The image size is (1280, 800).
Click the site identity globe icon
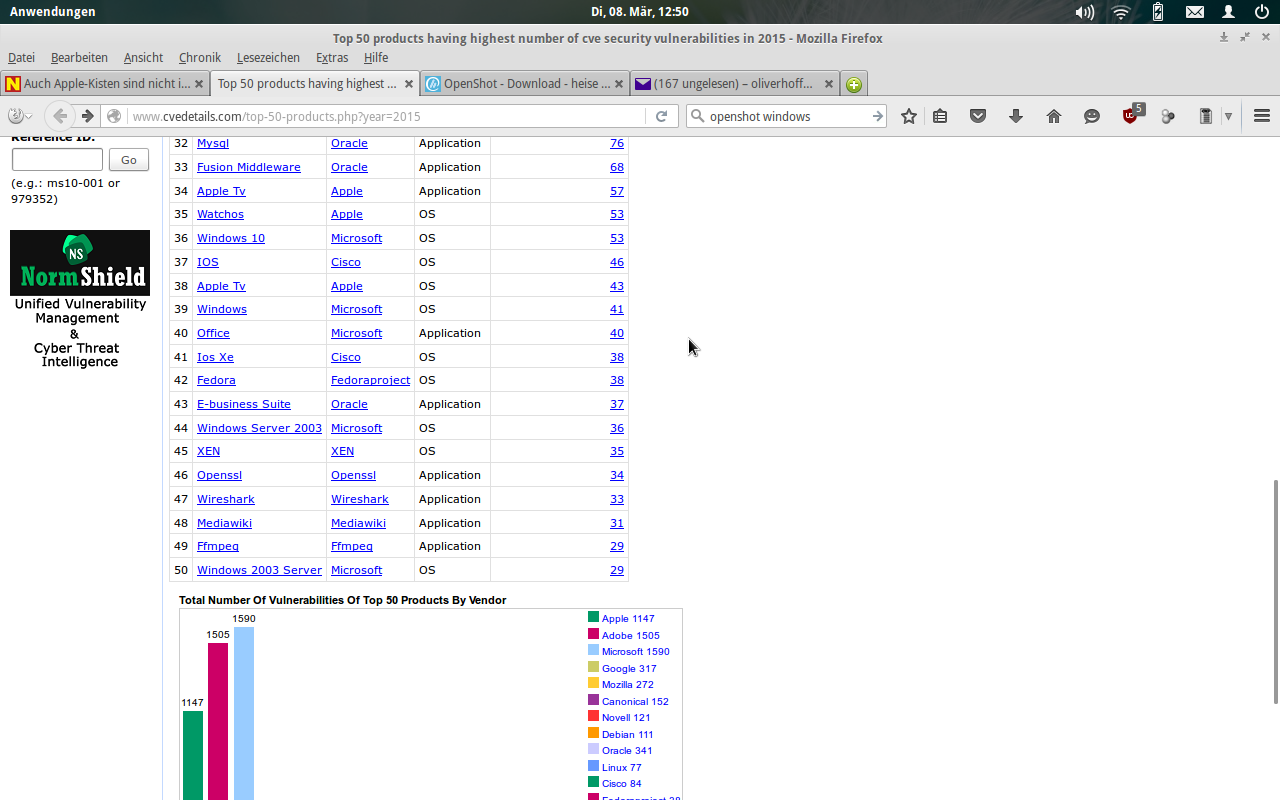pos(114,116)
